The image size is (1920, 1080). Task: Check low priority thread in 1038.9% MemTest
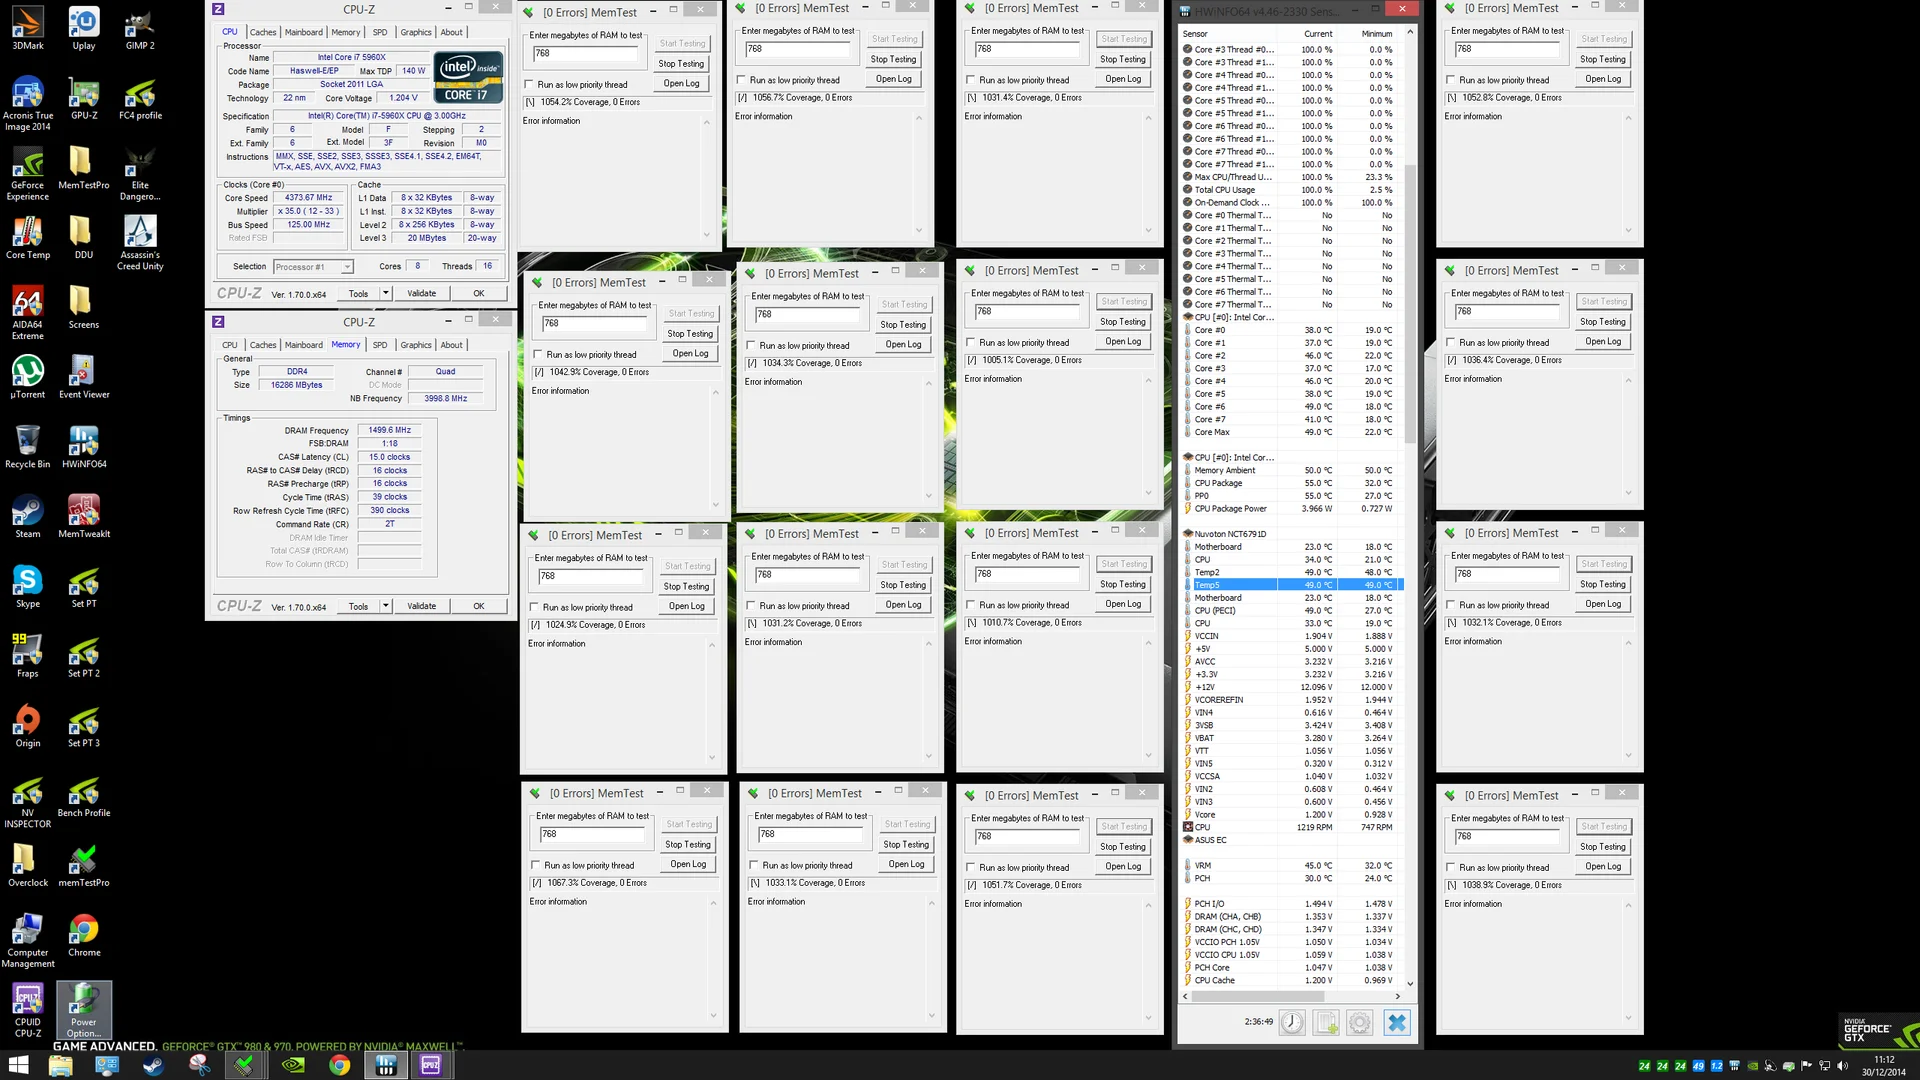(x=1450, y=868)
